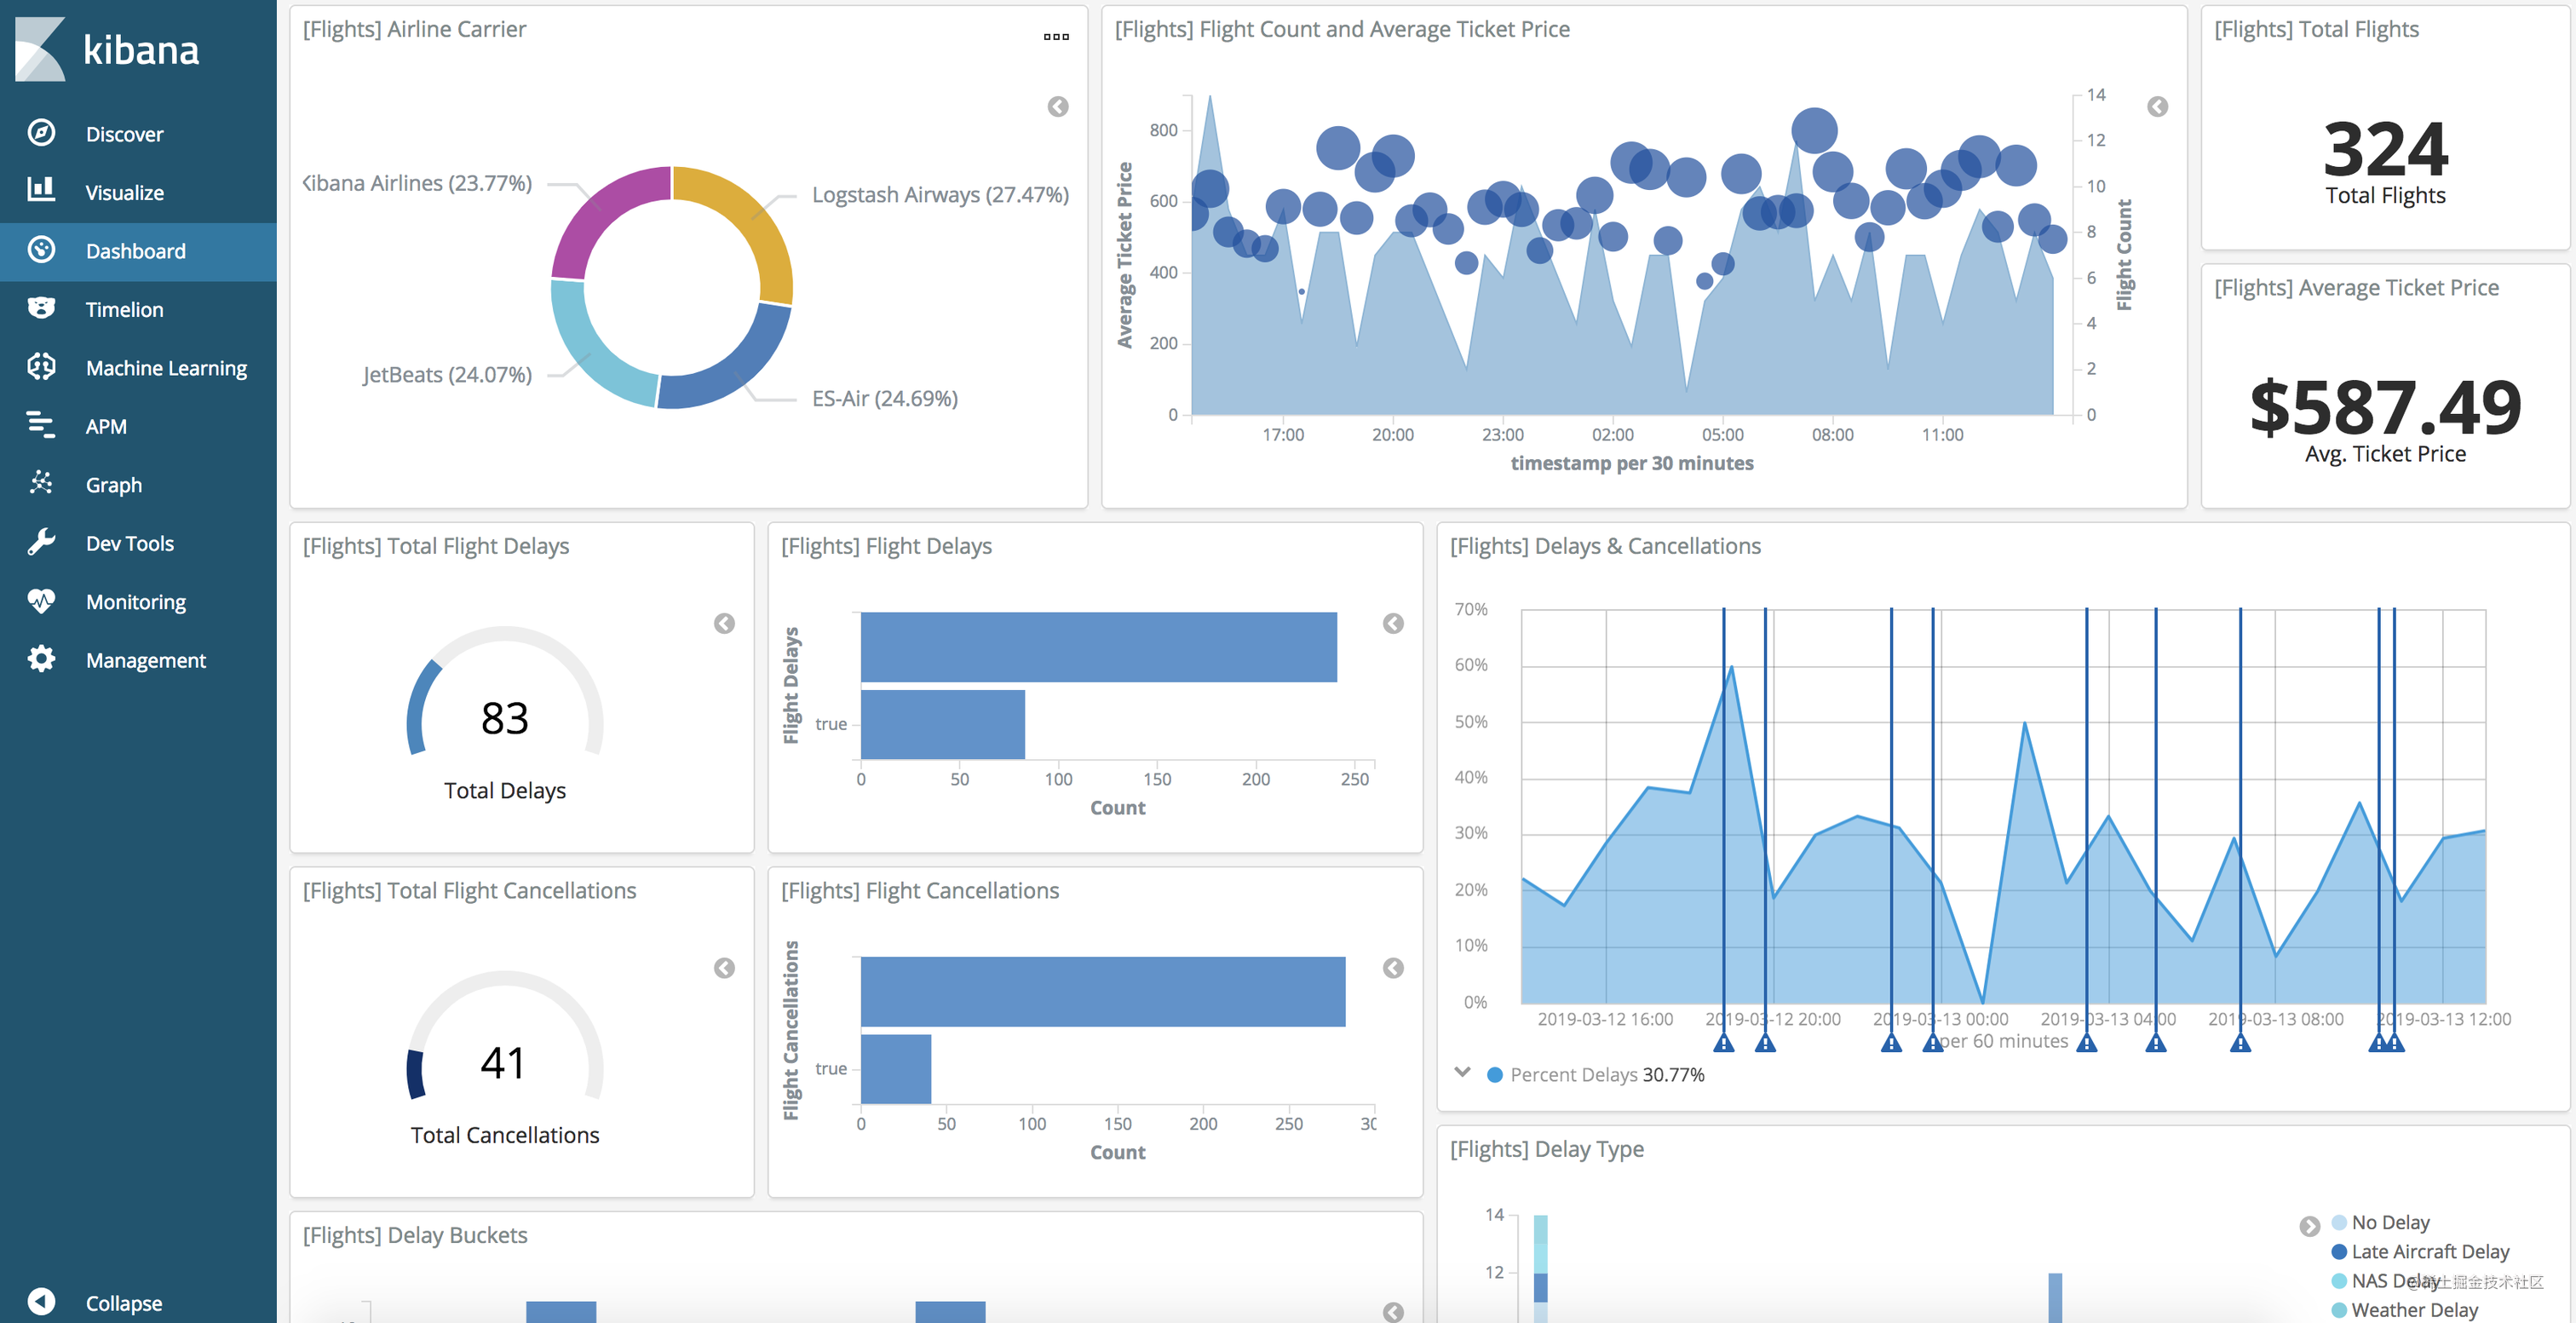Toggle Percent Delays series dot

pos(1495,1075)
